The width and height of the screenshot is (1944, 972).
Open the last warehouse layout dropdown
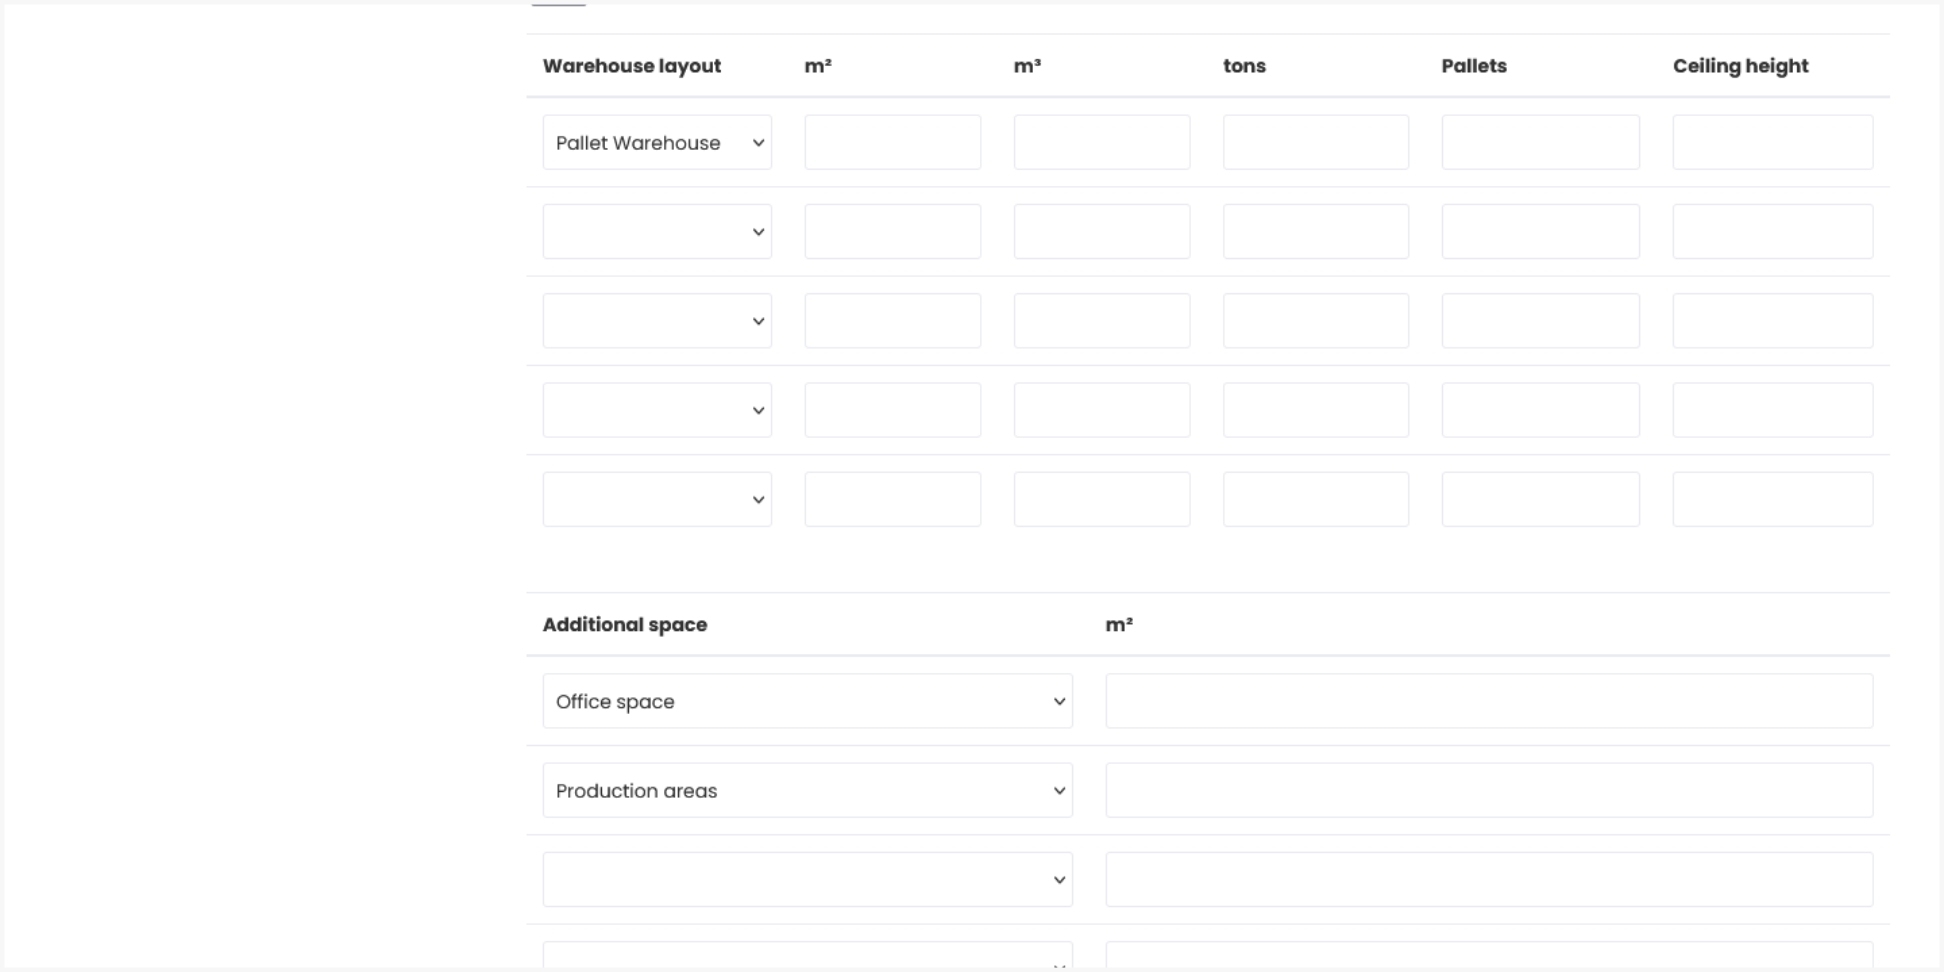(x=657, y=498)
